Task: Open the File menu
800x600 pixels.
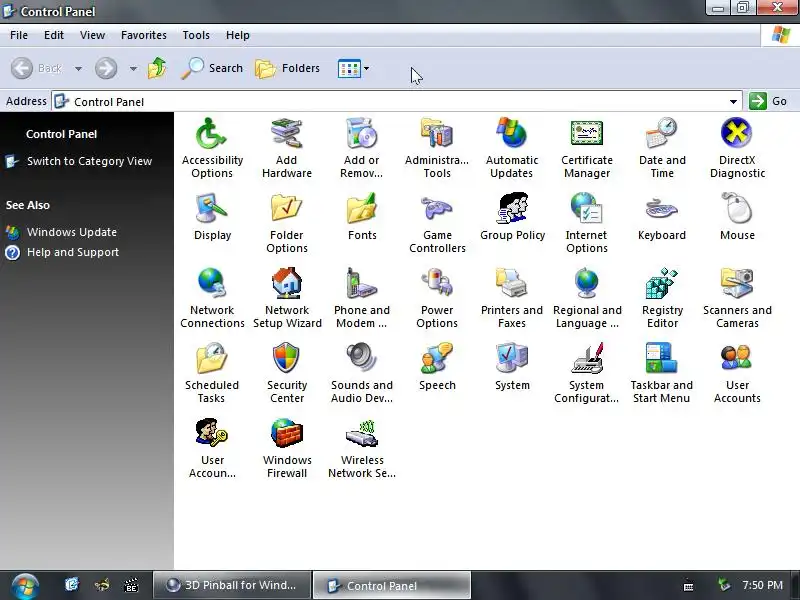Action: [x=19, y=35]
